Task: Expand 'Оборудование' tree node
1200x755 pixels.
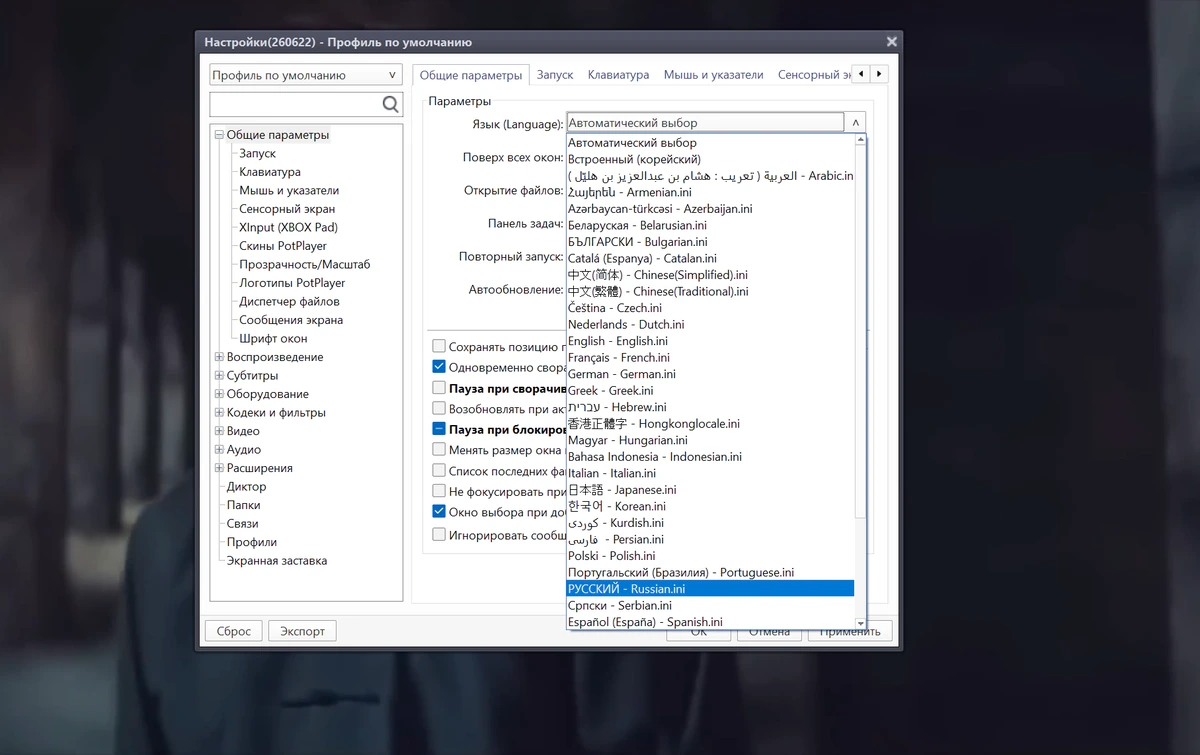Action: pos(219,394)
